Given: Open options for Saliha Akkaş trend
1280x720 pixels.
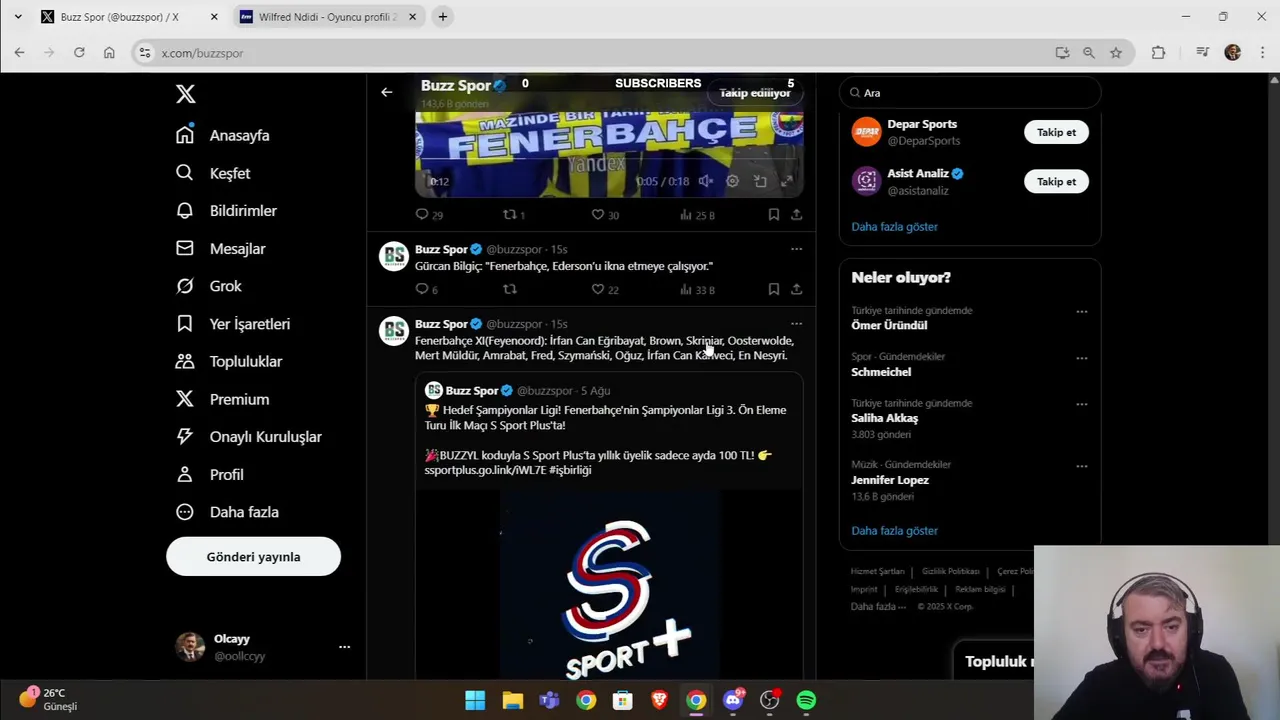Looking at the screenshot, I should point(1081,405).
